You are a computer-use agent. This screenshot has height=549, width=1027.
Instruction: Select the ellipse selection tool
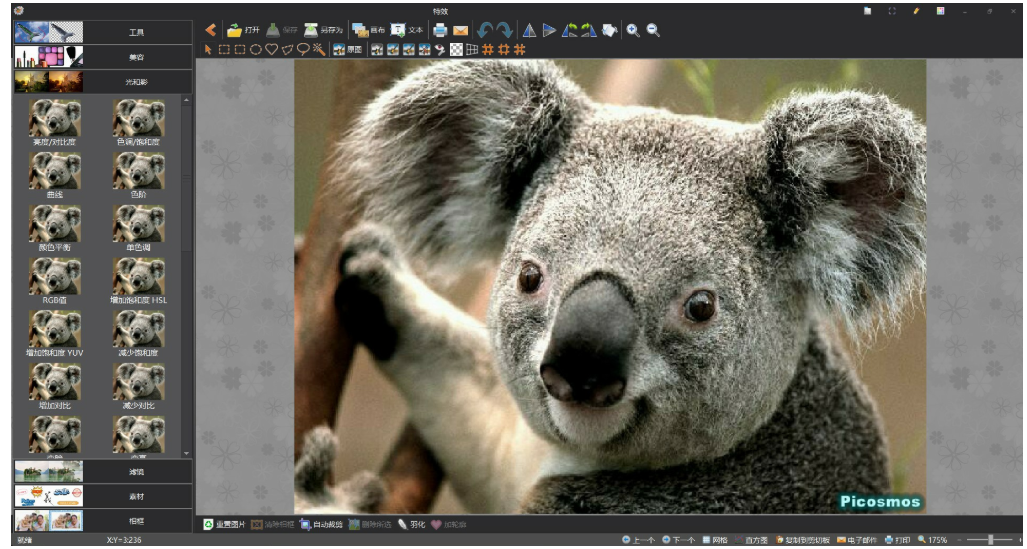click(x=256, y=48)
